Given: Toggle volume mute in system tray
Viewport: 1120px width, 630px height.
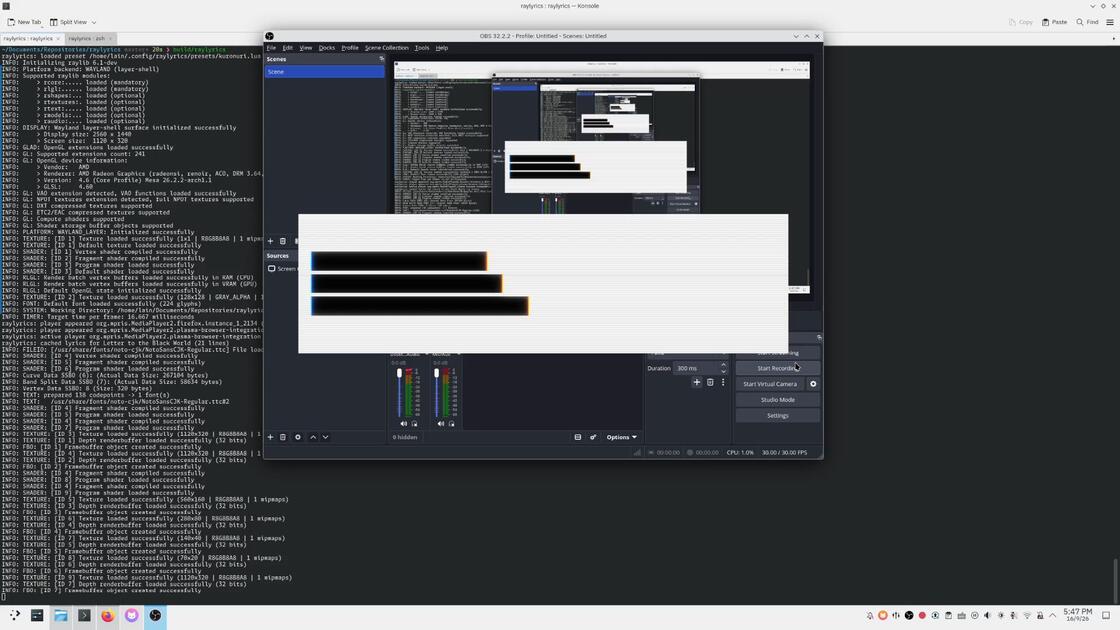Looking at the screenshot, I should point(987,616).
